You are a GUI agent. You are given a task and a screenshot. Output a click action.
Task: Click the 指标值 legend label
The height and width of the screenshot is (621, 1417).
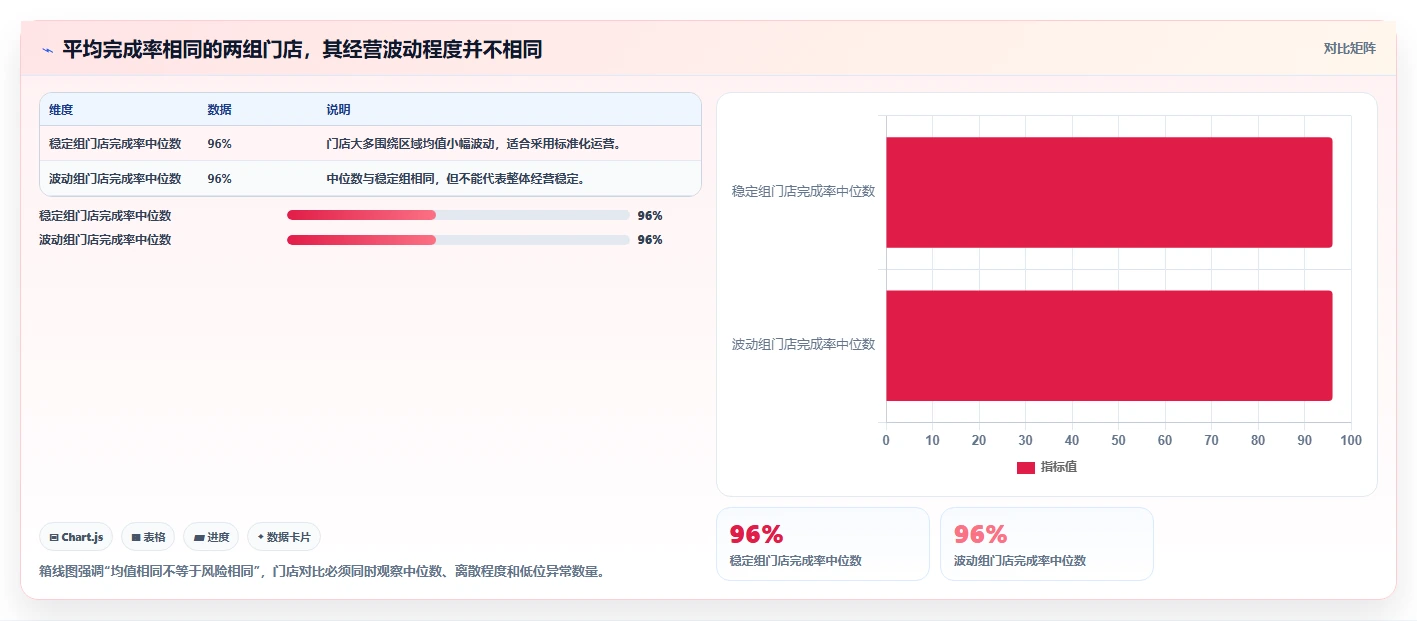pos(1058,467)
